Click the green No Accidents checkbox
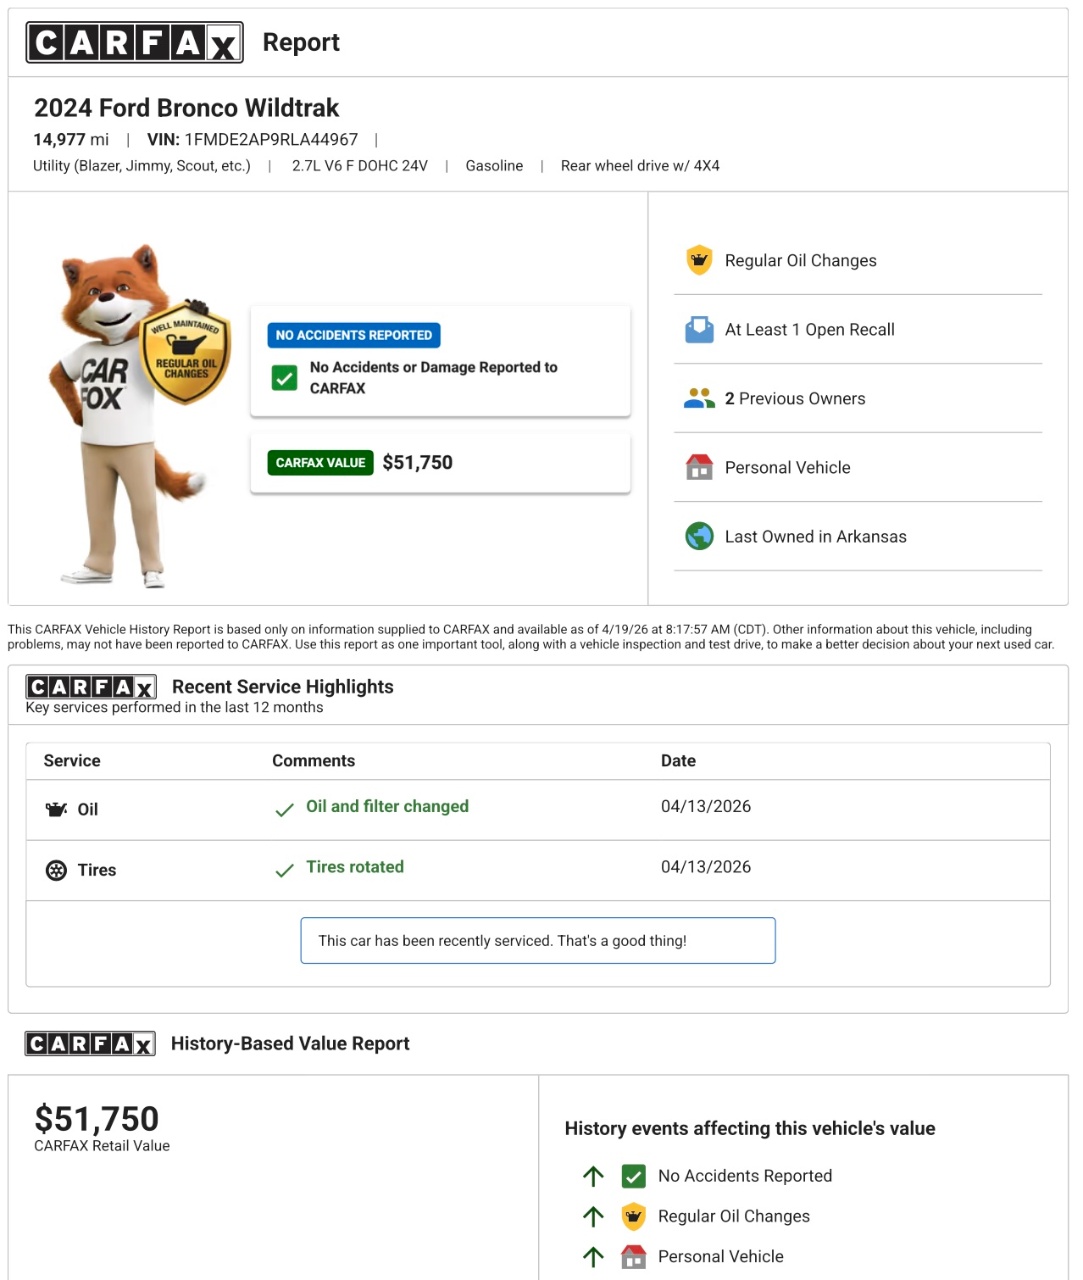This screenshot has width=1083, height=1280. 285,378
